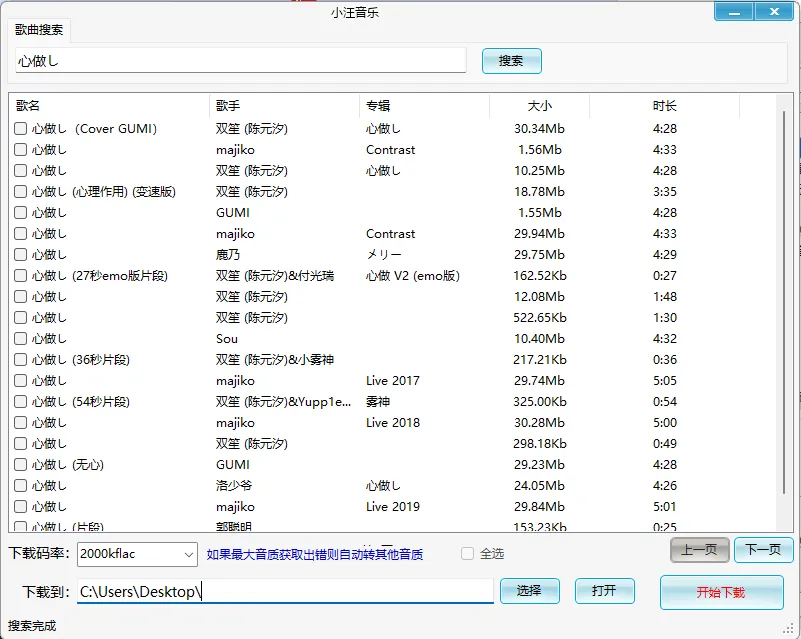Click the 打开 button to open folder

[x=604, y=590]
